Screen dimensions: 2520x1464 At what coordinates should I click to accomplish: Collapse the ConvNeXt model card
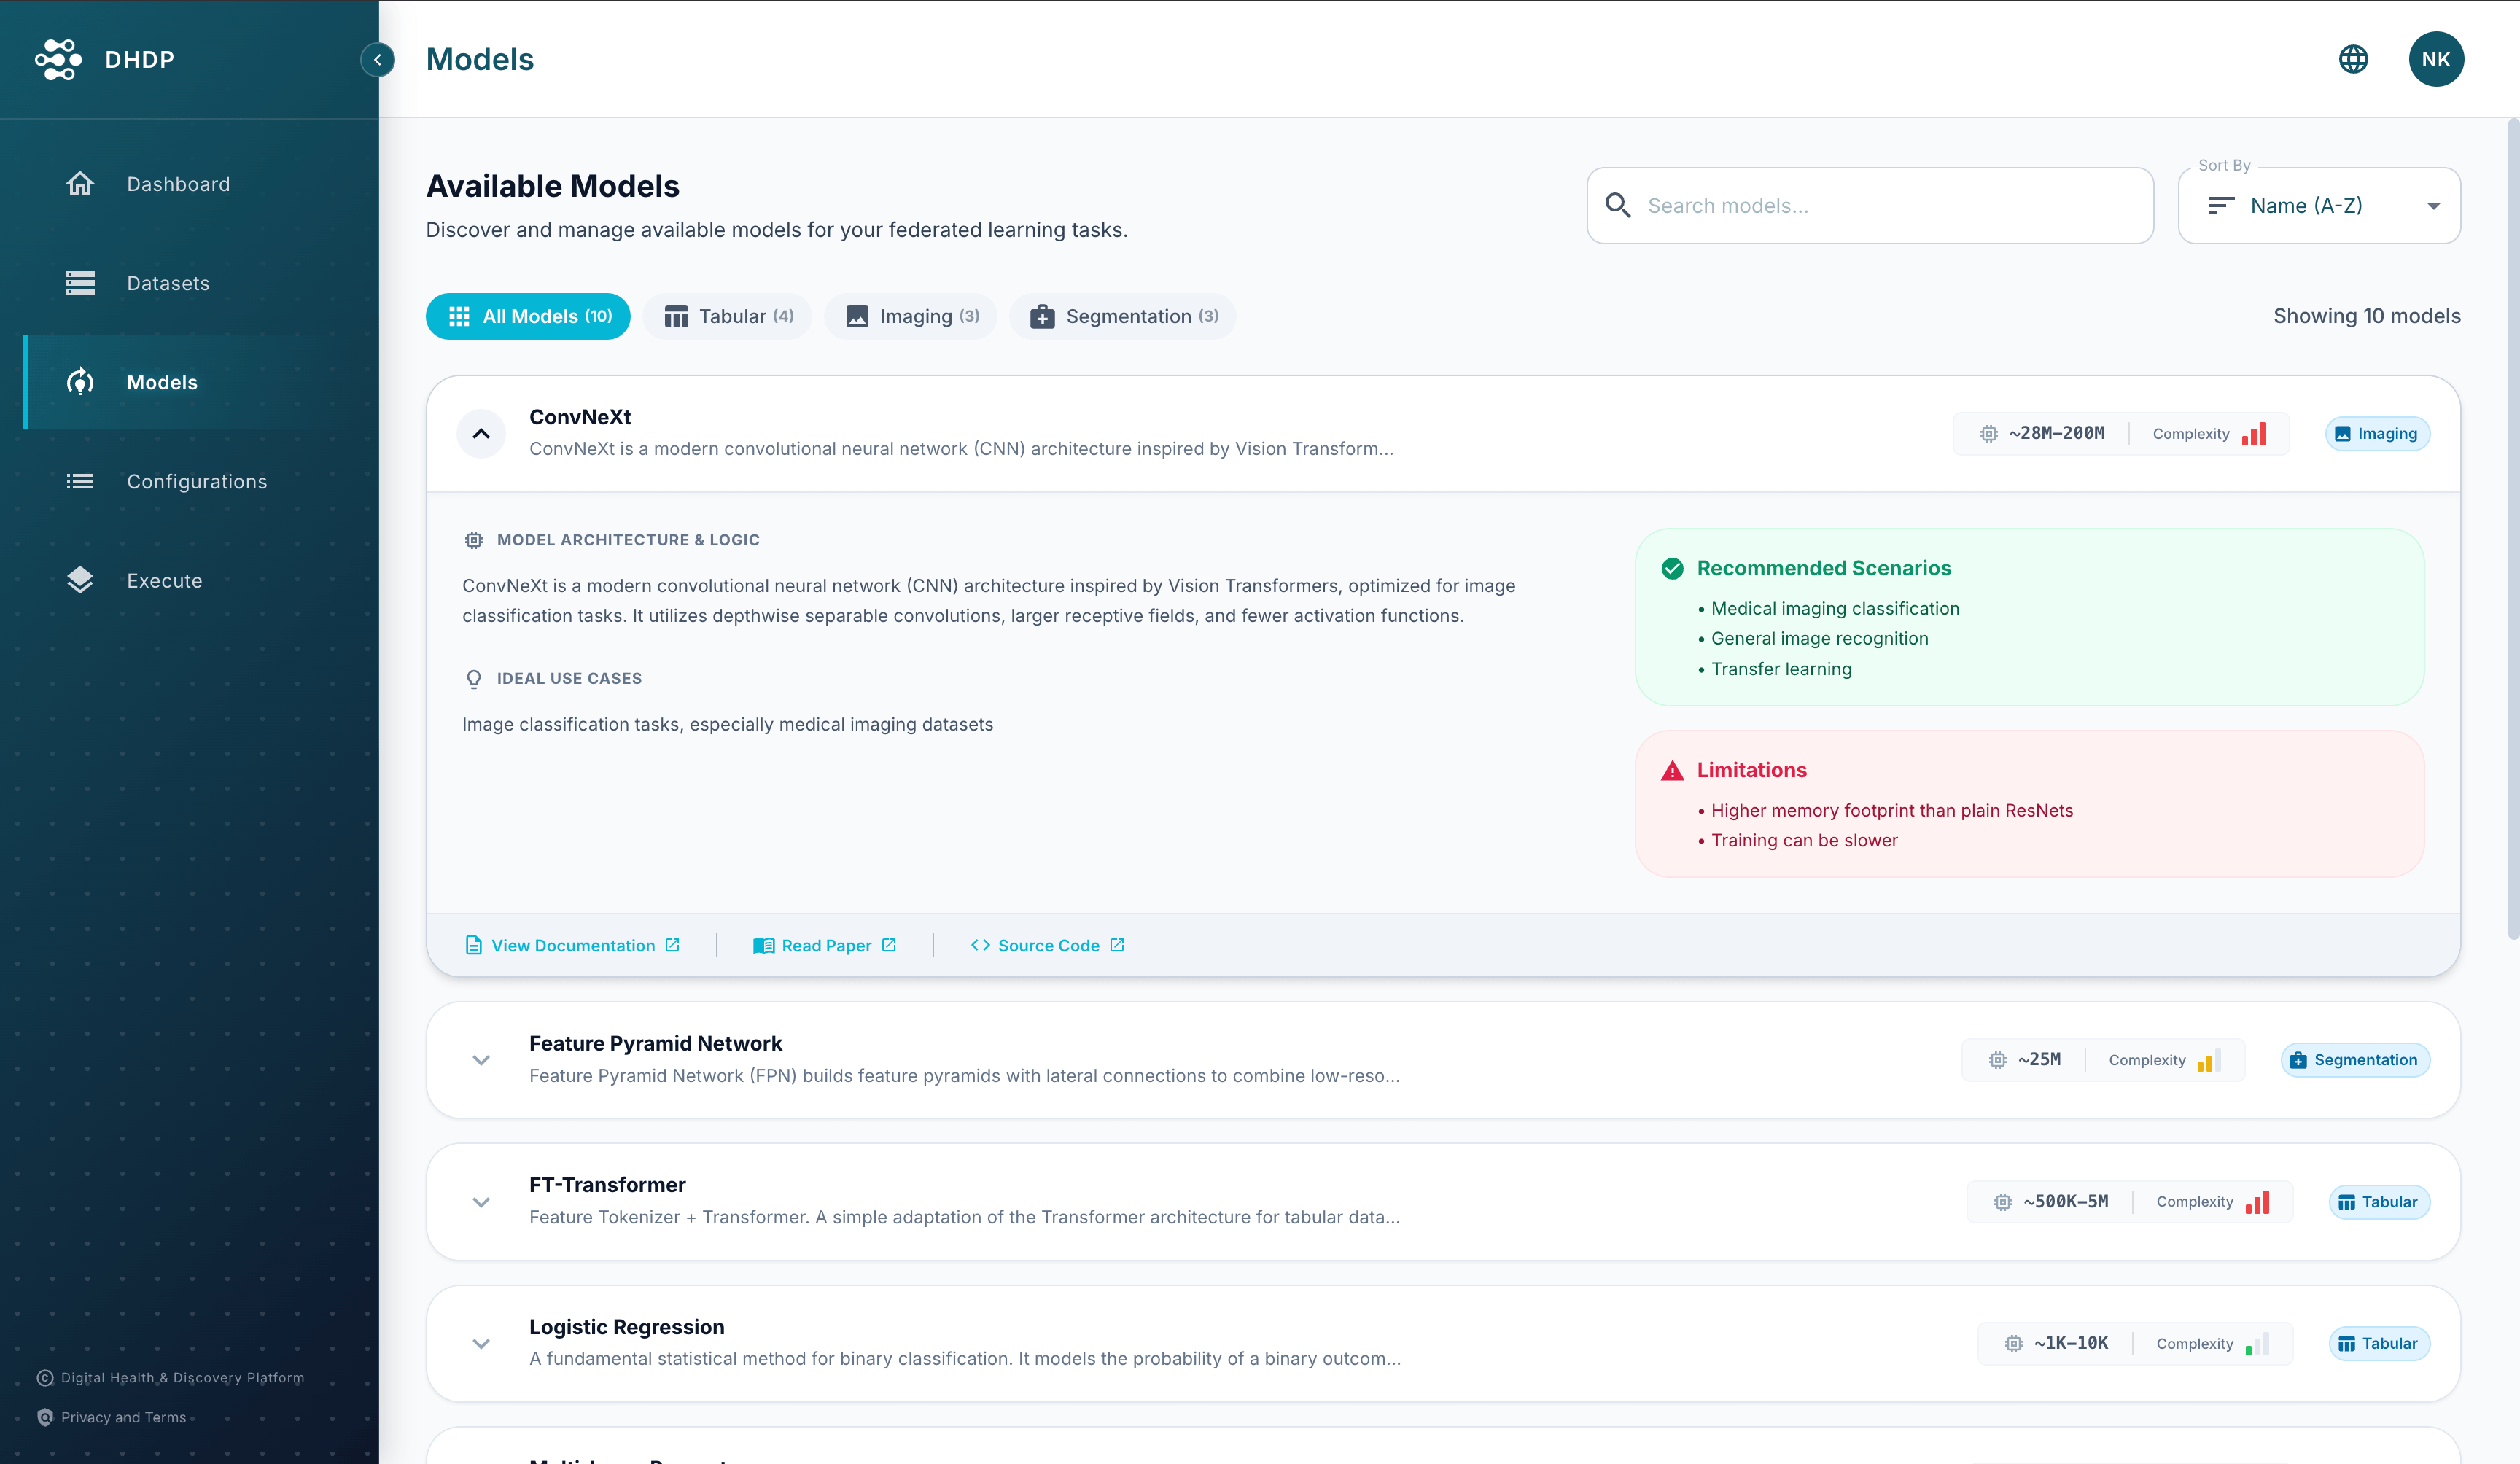[x=481, y=434]
